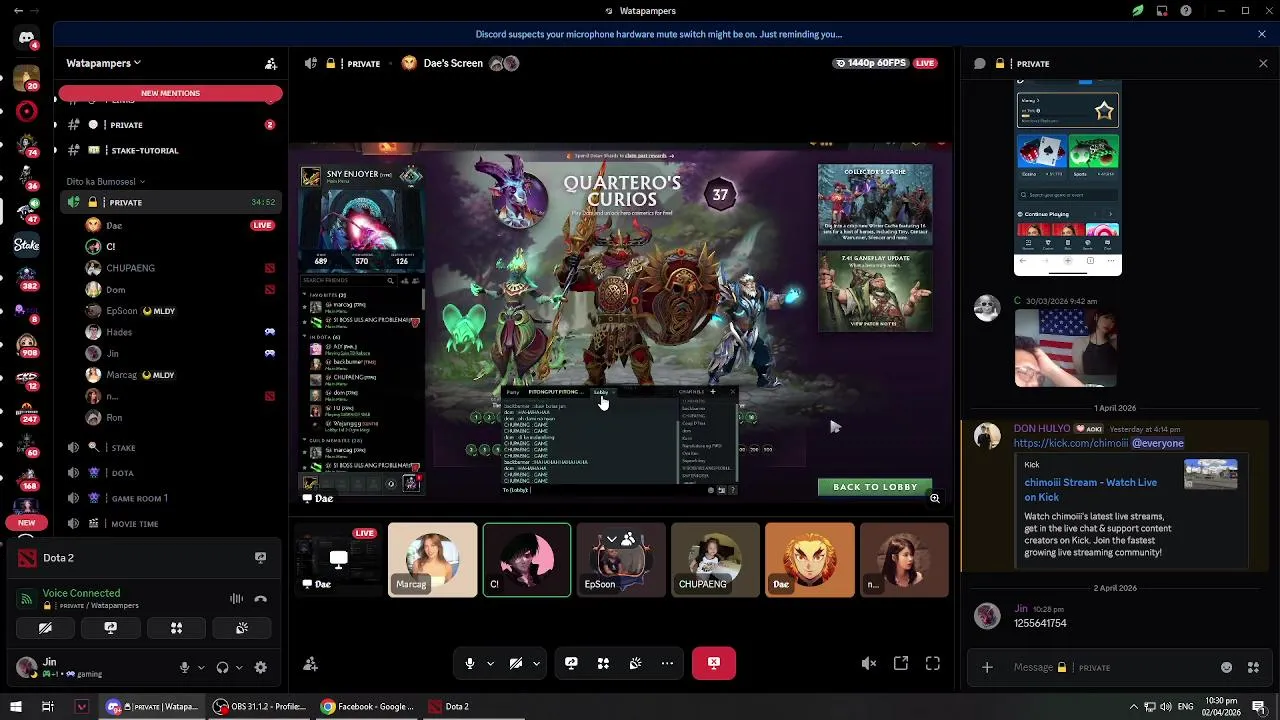Screen dimensions: 1280x720
Task: Open soundboard button in voice panel
Action: [x=242, y=628]
